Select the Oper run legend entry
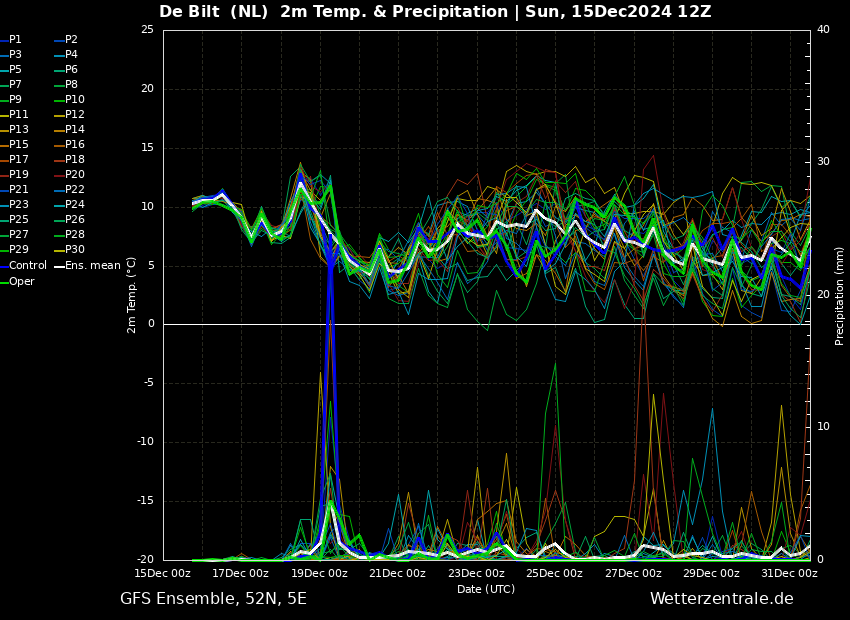 coord(21,282)
